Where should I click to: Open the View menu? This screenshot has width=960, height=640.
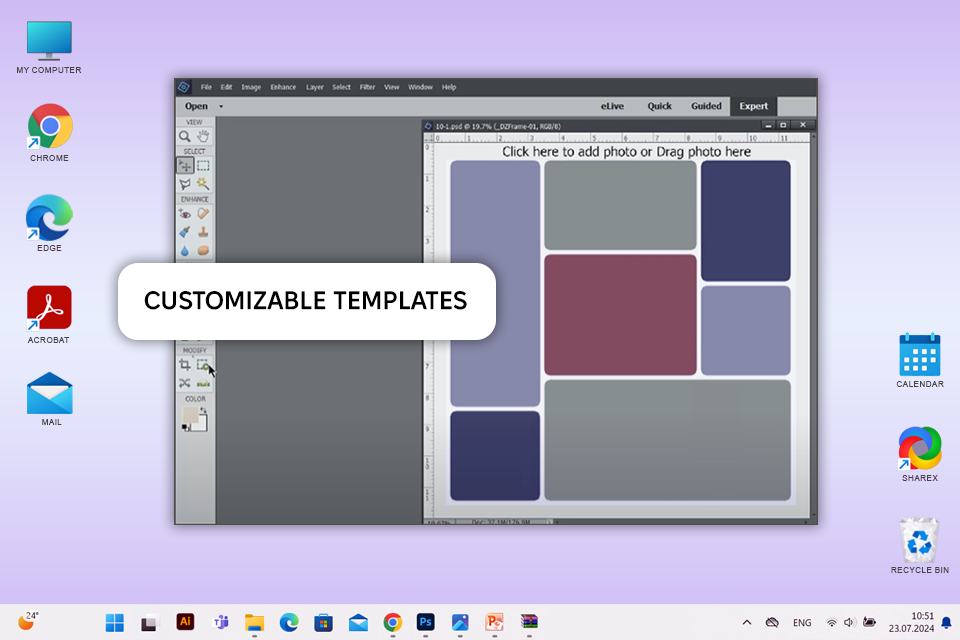click(391, 87)
